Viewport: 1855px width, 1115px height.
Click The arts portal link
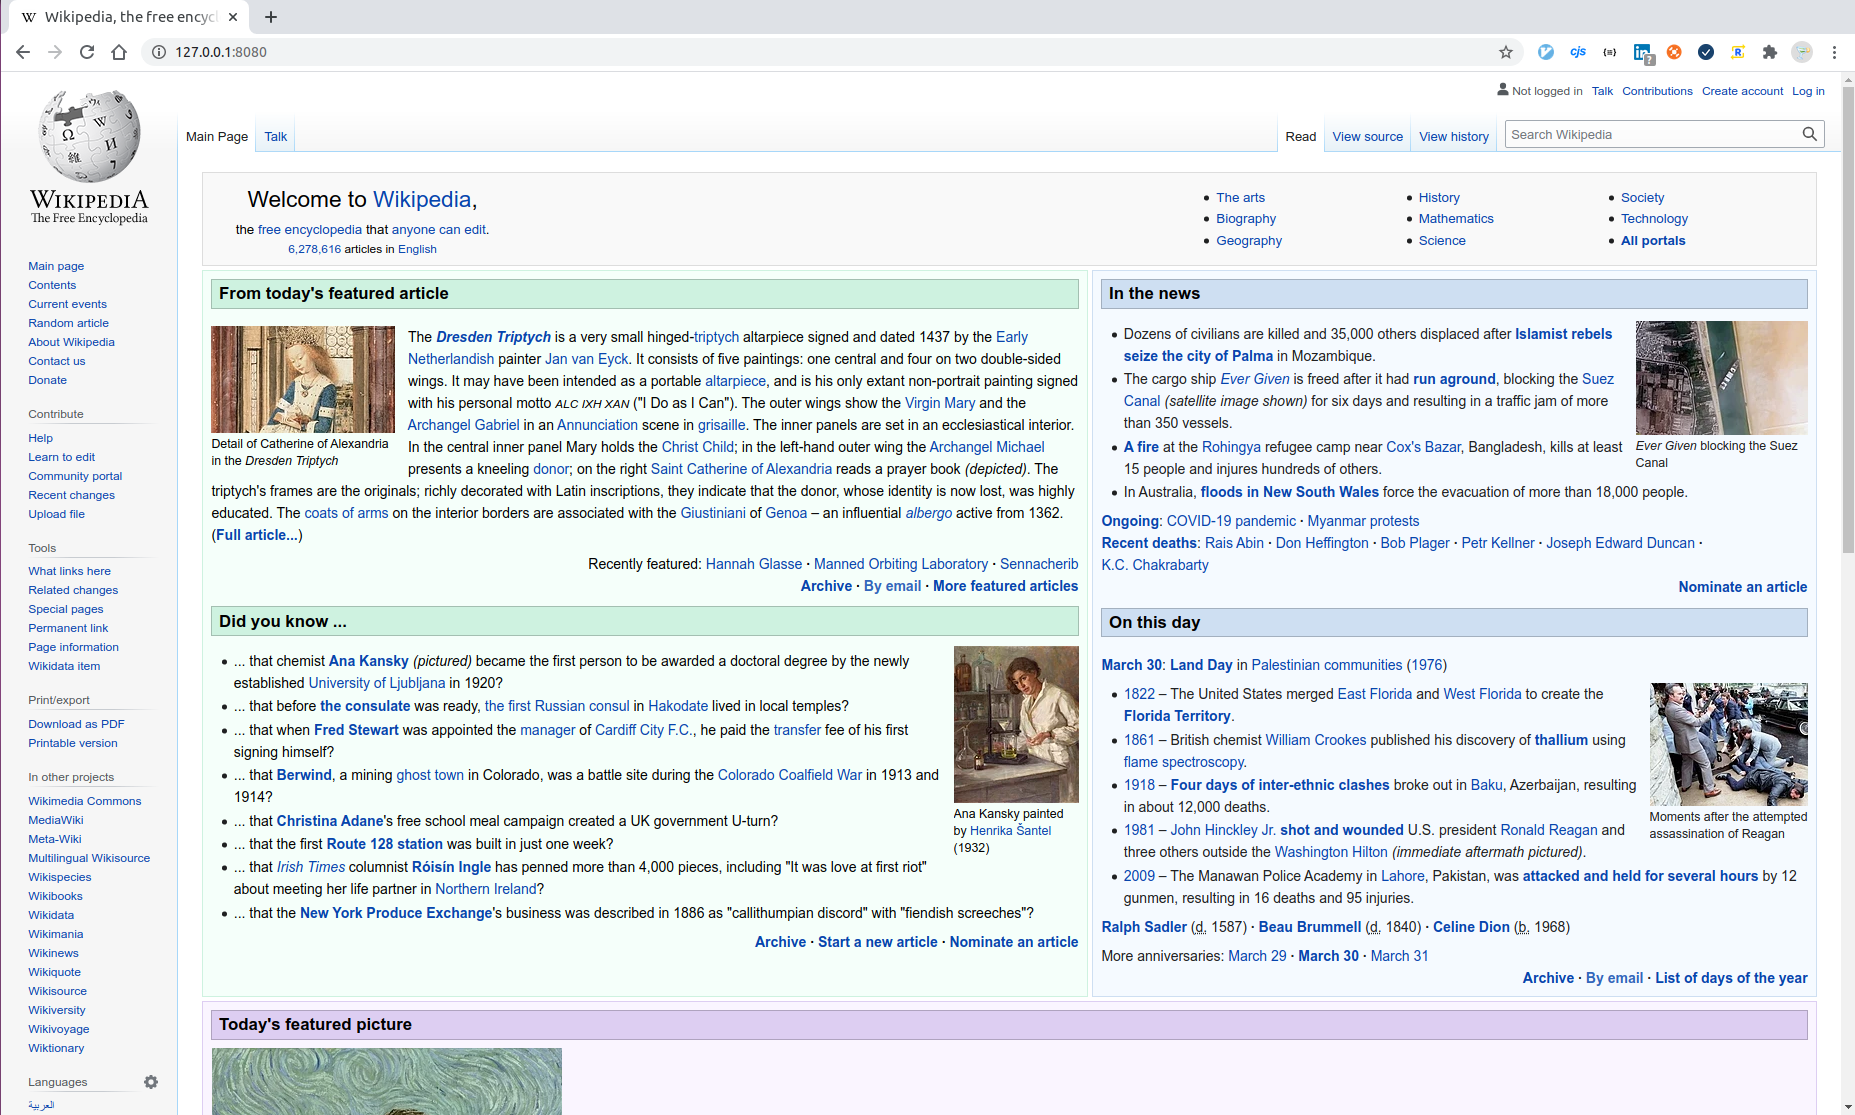(1240, 198)
